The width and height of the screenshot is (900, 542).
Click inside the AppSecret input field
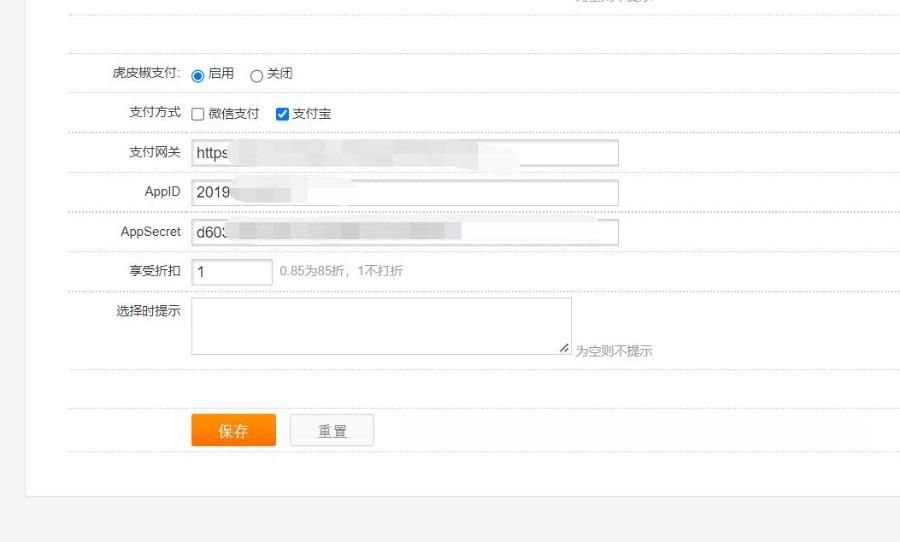pos(405,232)
